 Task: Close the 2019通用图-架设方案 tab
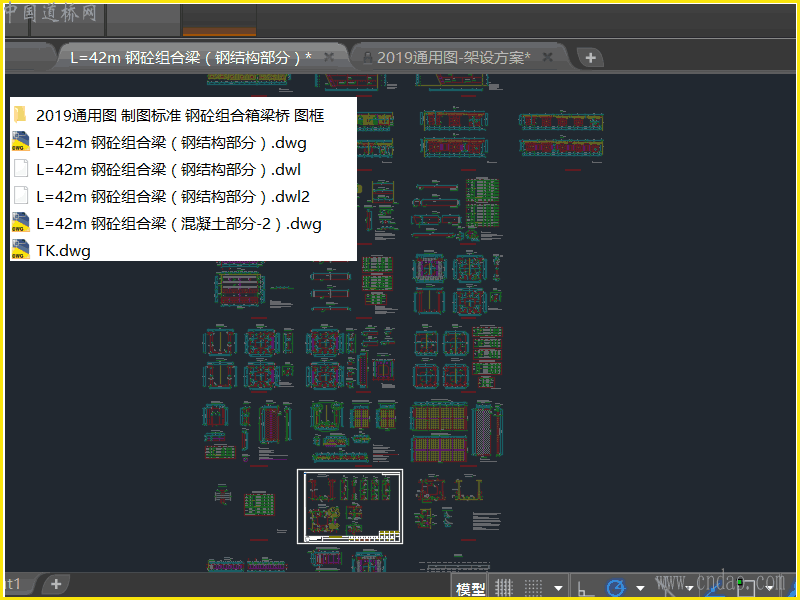coord(547,57)
